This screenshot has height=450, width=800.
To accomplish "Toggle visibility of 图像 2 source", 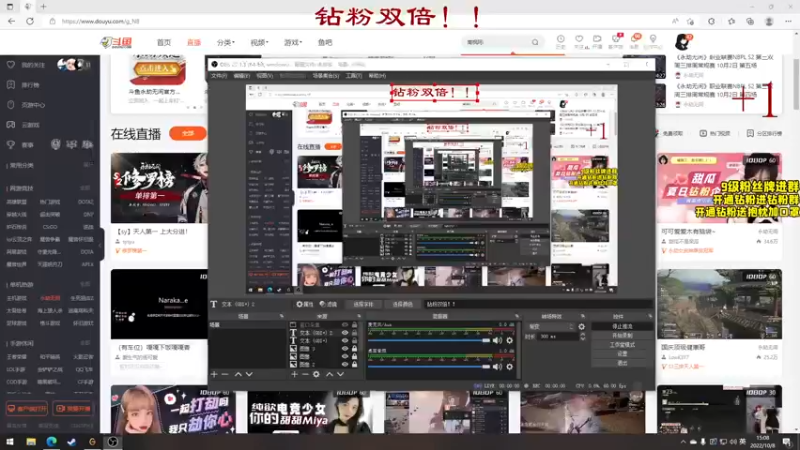I will coord(345,364).
